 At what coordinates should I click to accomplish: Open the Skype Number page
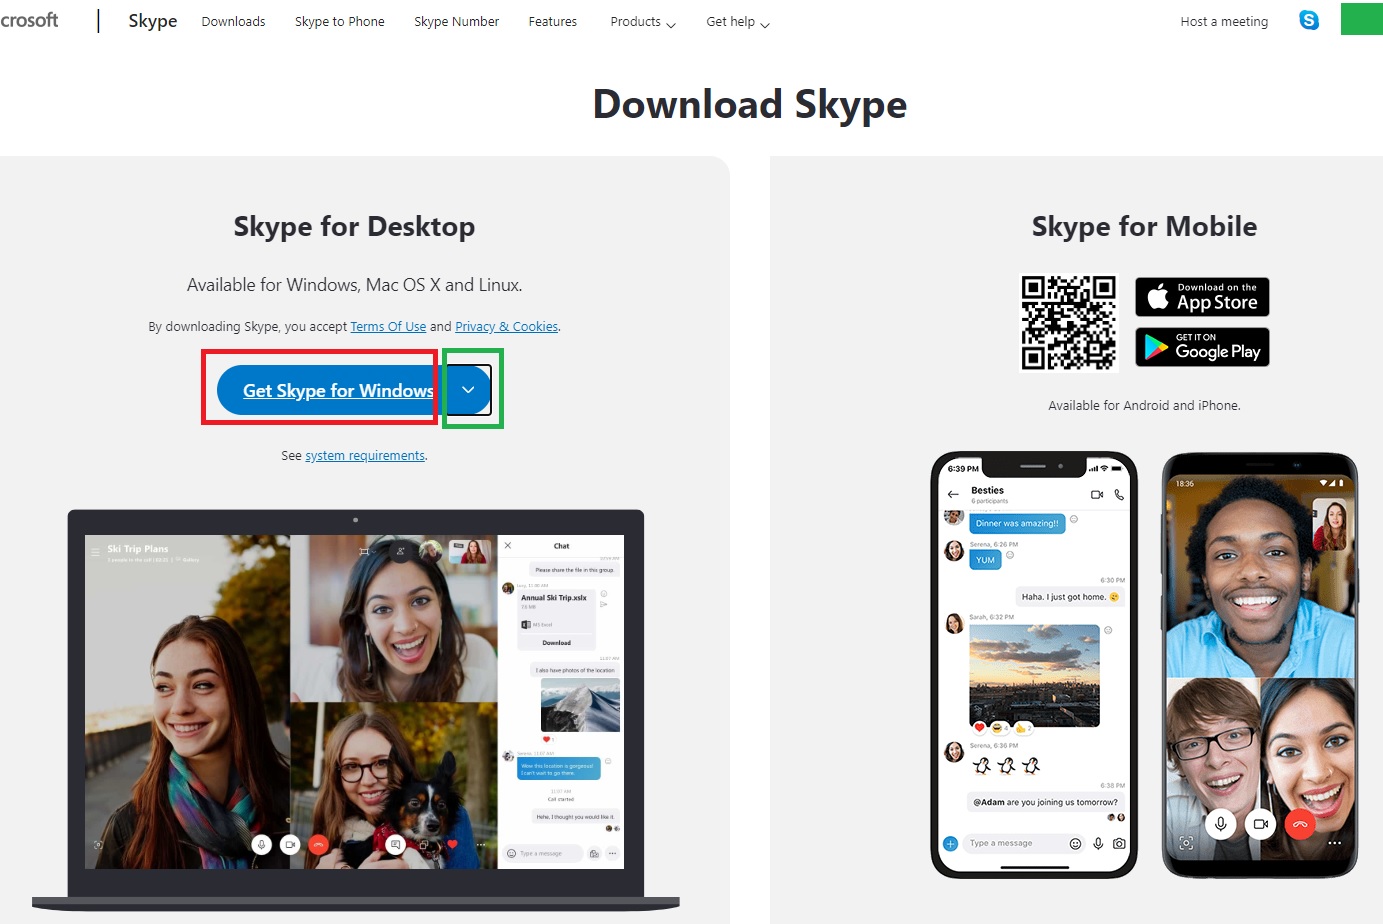[456, 21]
